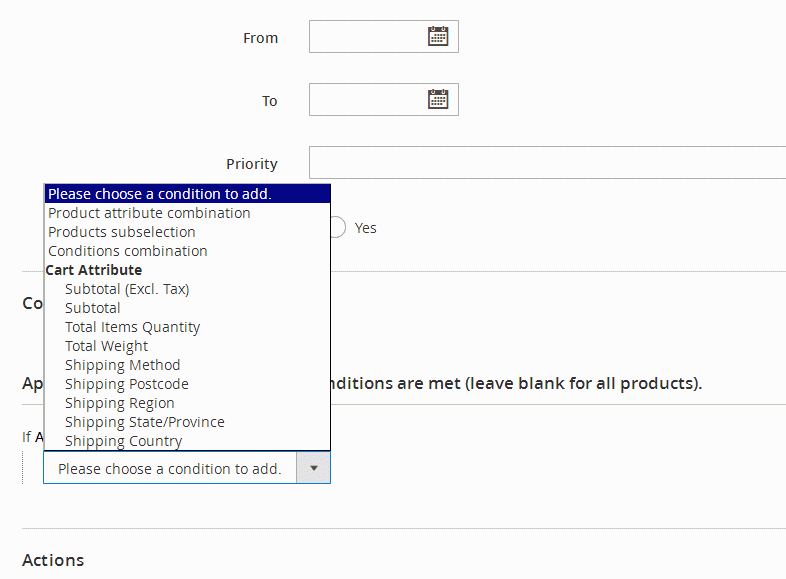Choose 'Shipping Postcode' condition
This screenshot has height=579, width=786.
(x=126, y=384)
